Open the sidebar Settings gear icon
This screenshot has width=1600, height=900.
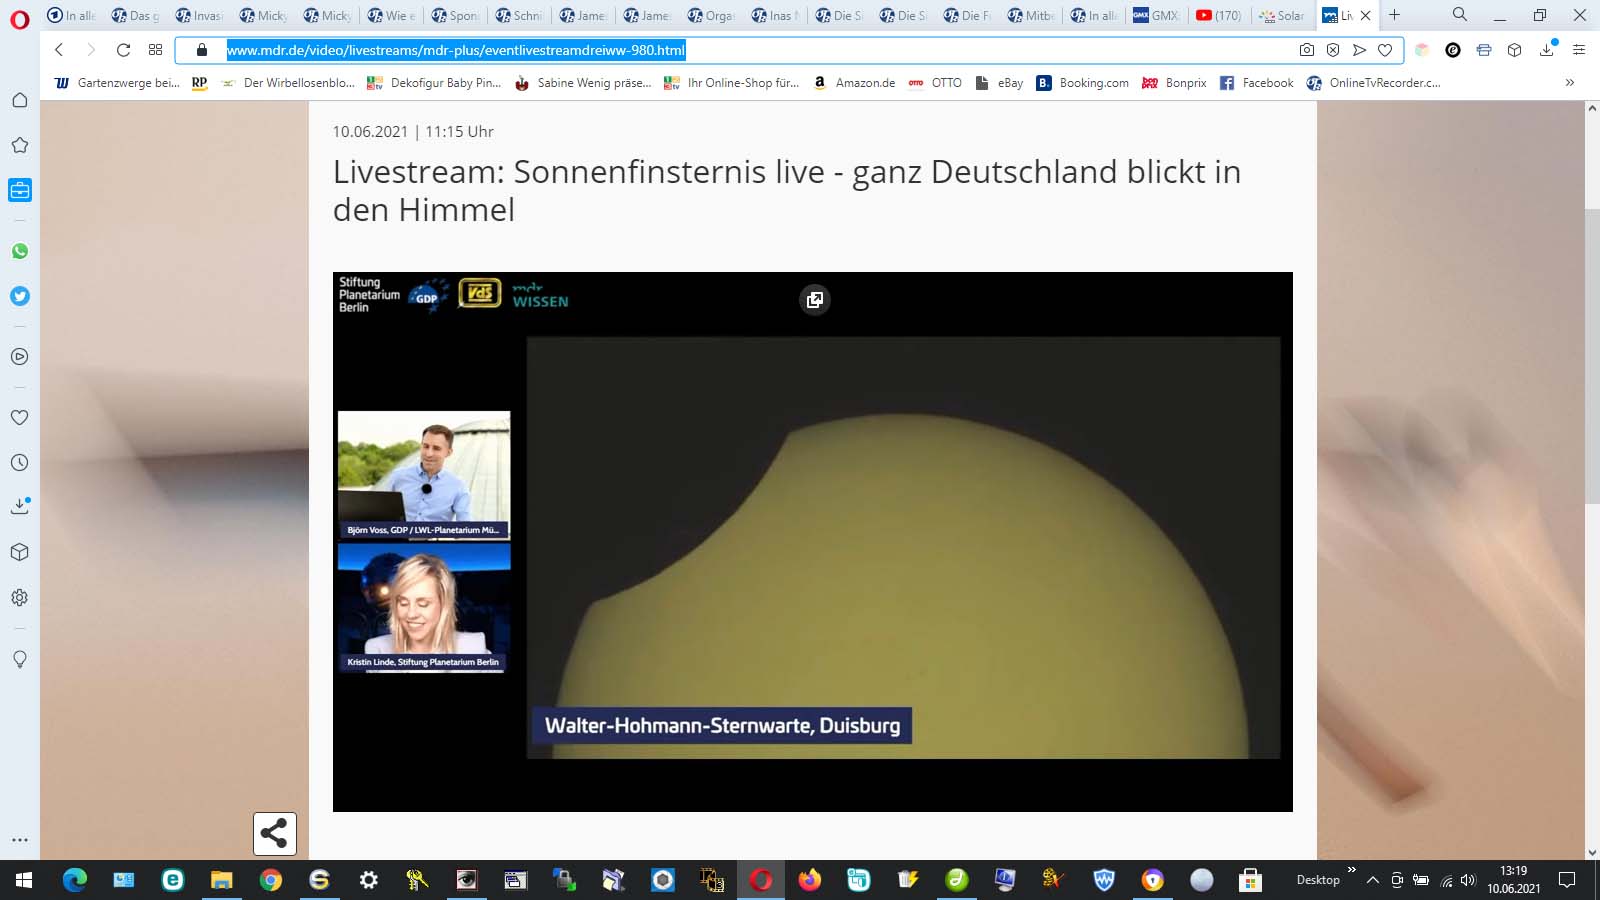point(19,597)
